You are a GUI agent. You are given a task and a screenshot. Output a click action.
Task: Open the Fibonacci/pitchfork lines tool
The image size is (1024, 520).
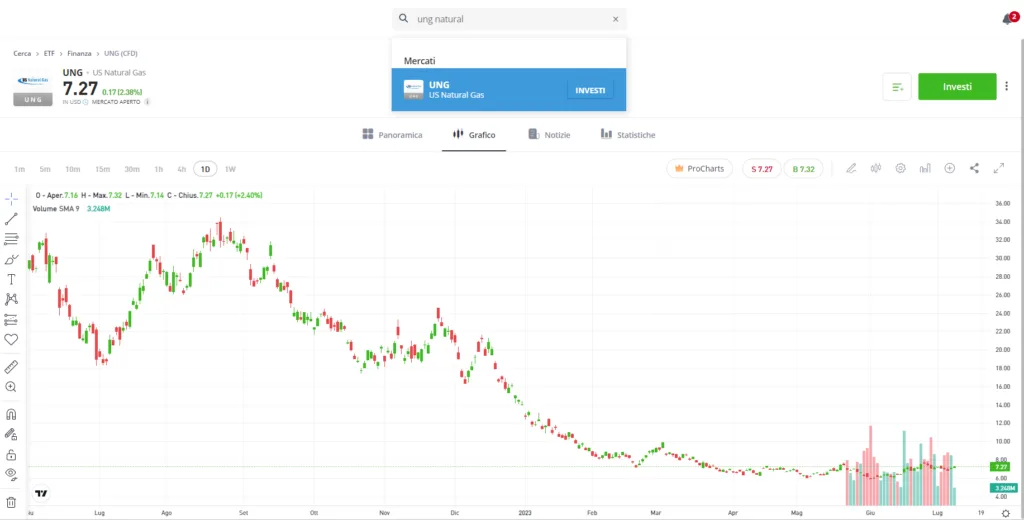coord(11,239)
